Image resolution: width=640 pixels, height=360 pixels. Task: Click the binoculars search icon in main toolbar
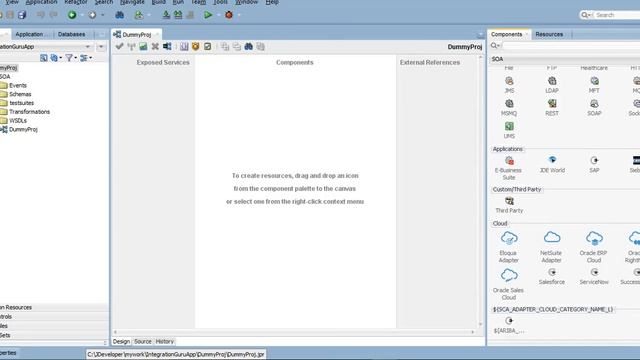[x=119, y=15]
